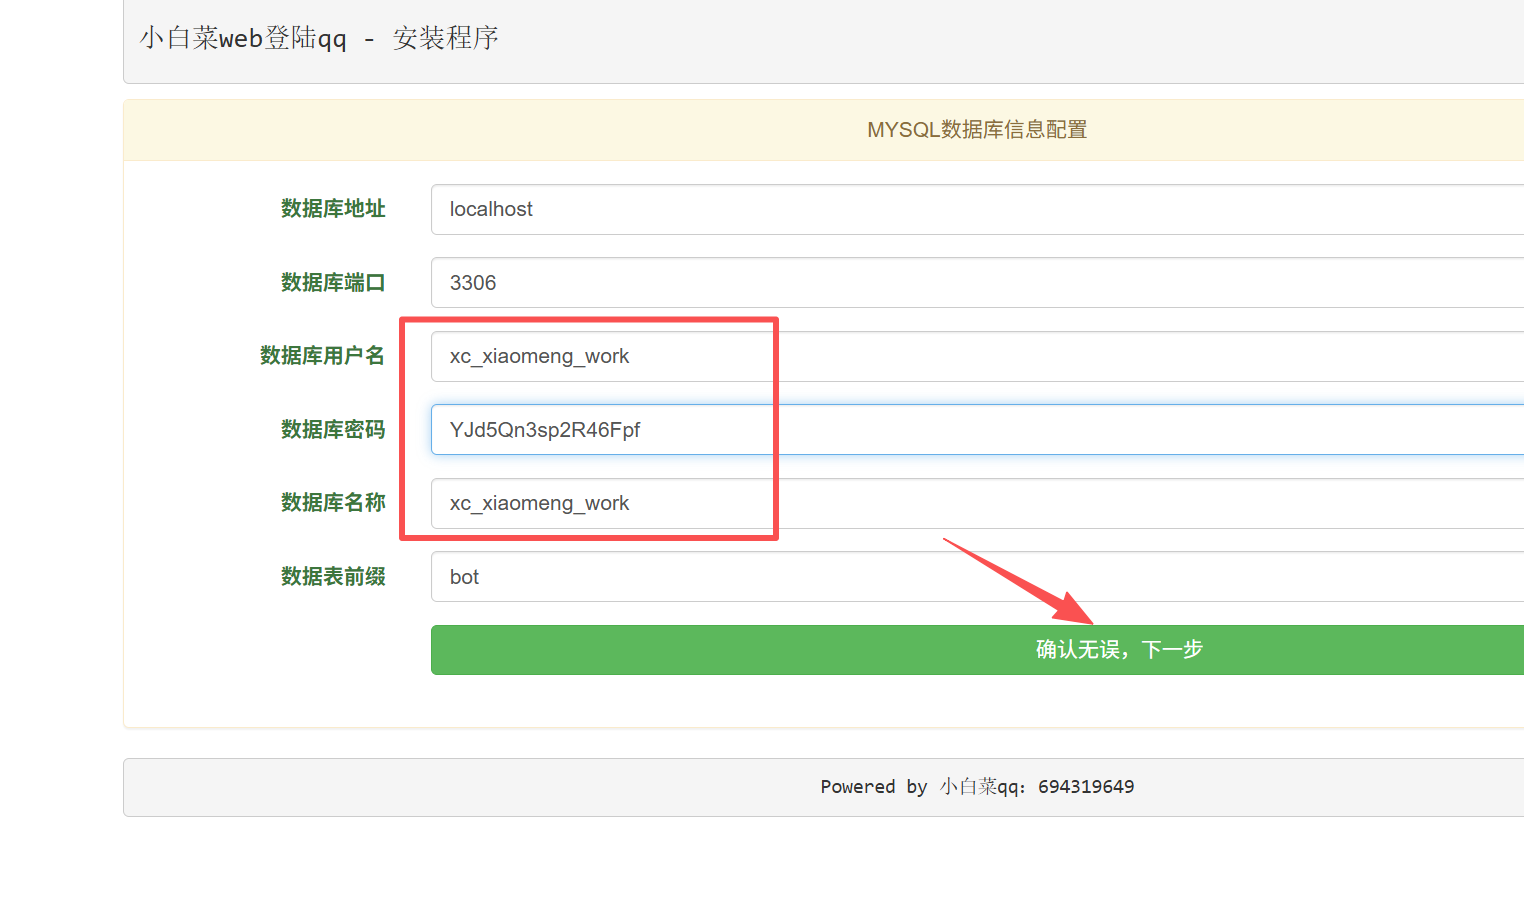Click the Powered by text in footer

click(873, 787)
